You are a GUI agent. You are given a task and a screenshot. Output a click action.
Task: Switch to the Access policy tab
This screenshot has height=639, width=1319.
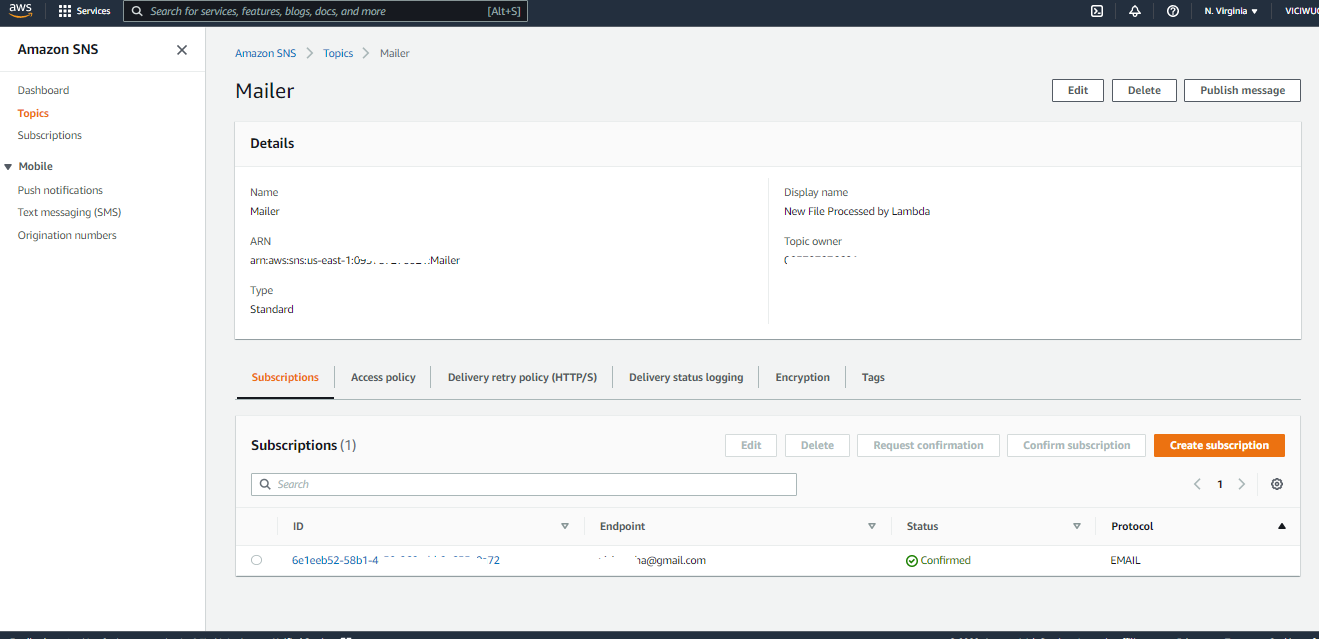click(383, 377)
